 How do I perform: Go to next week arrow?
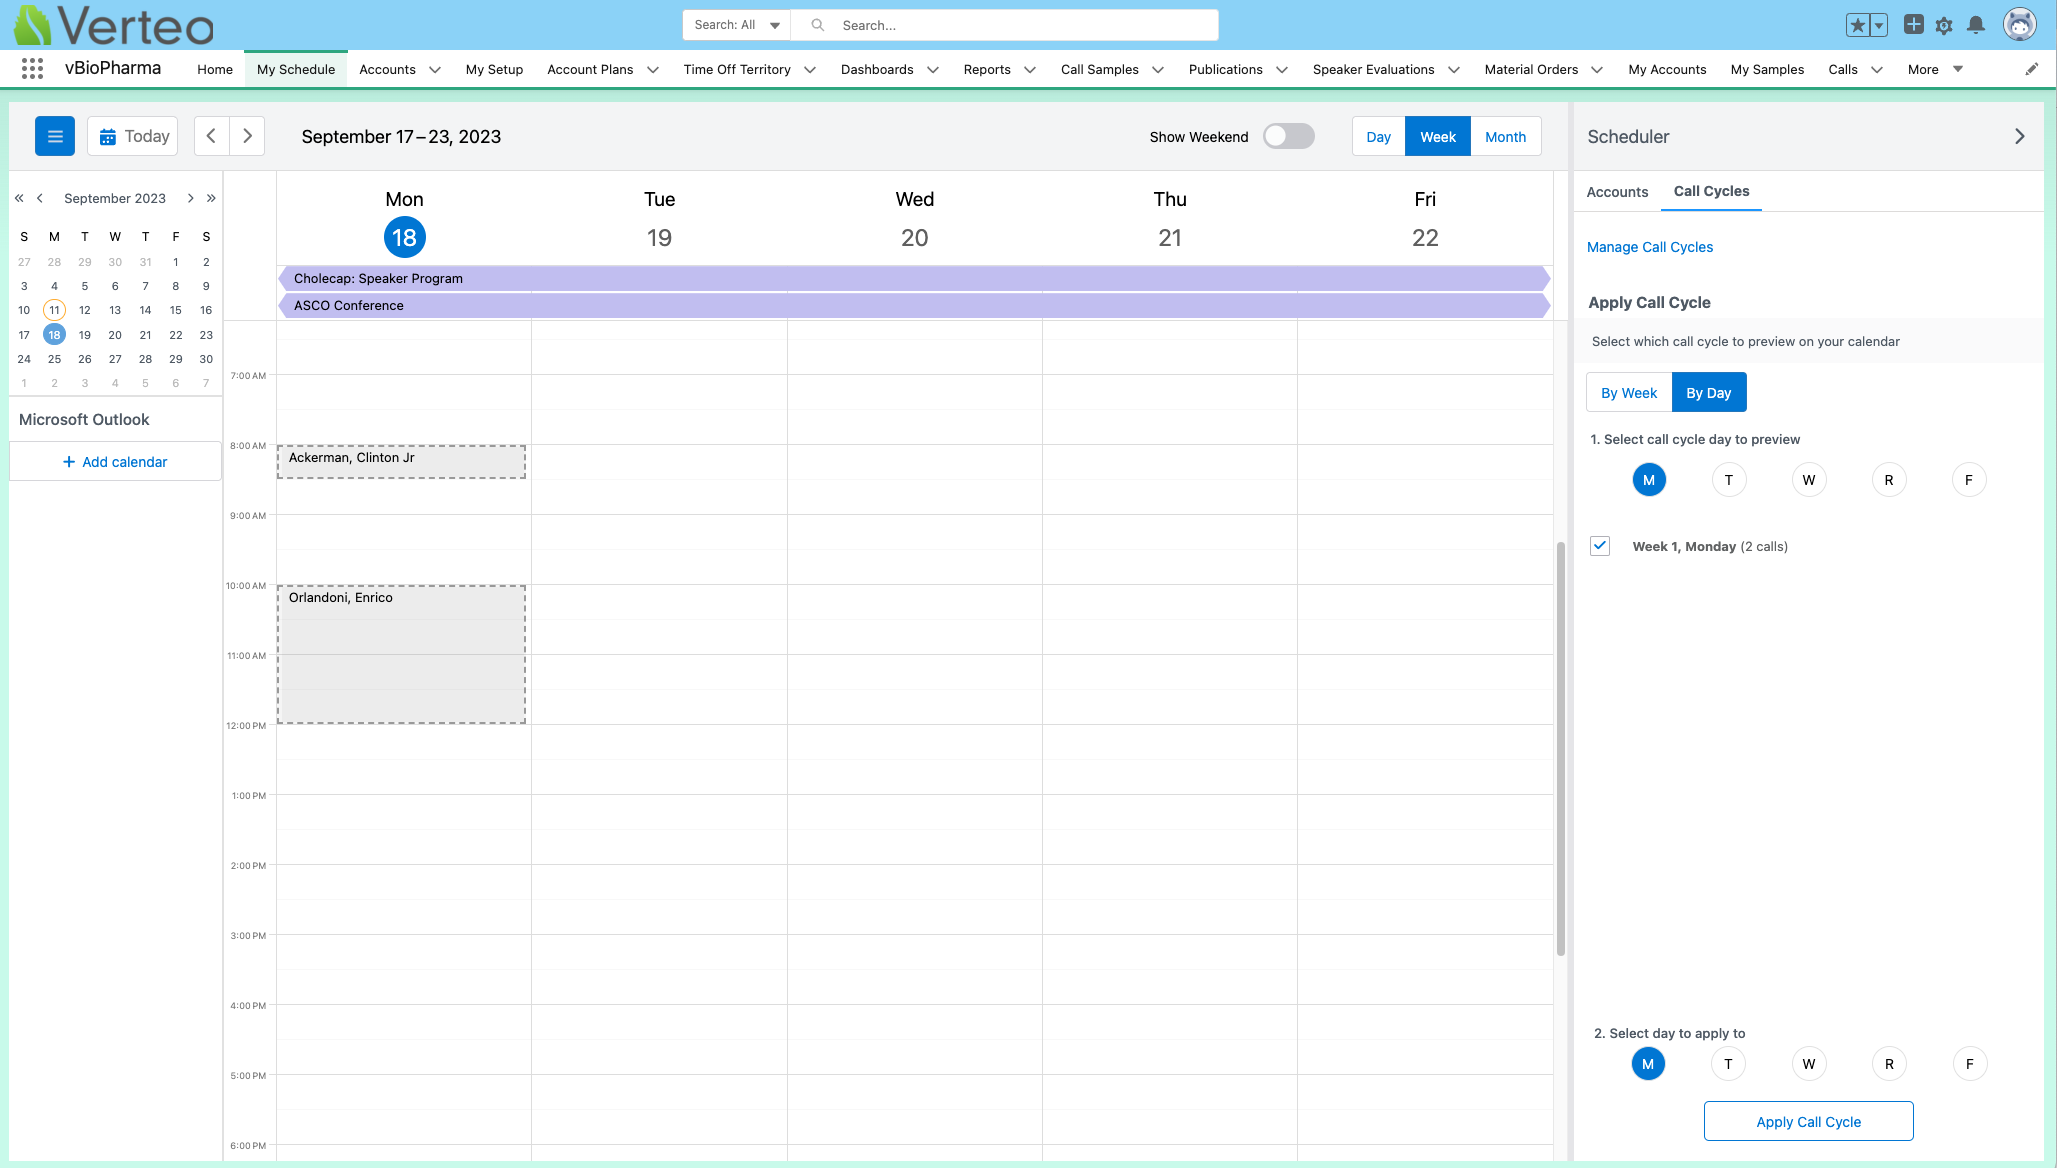(x=247, y=136)
